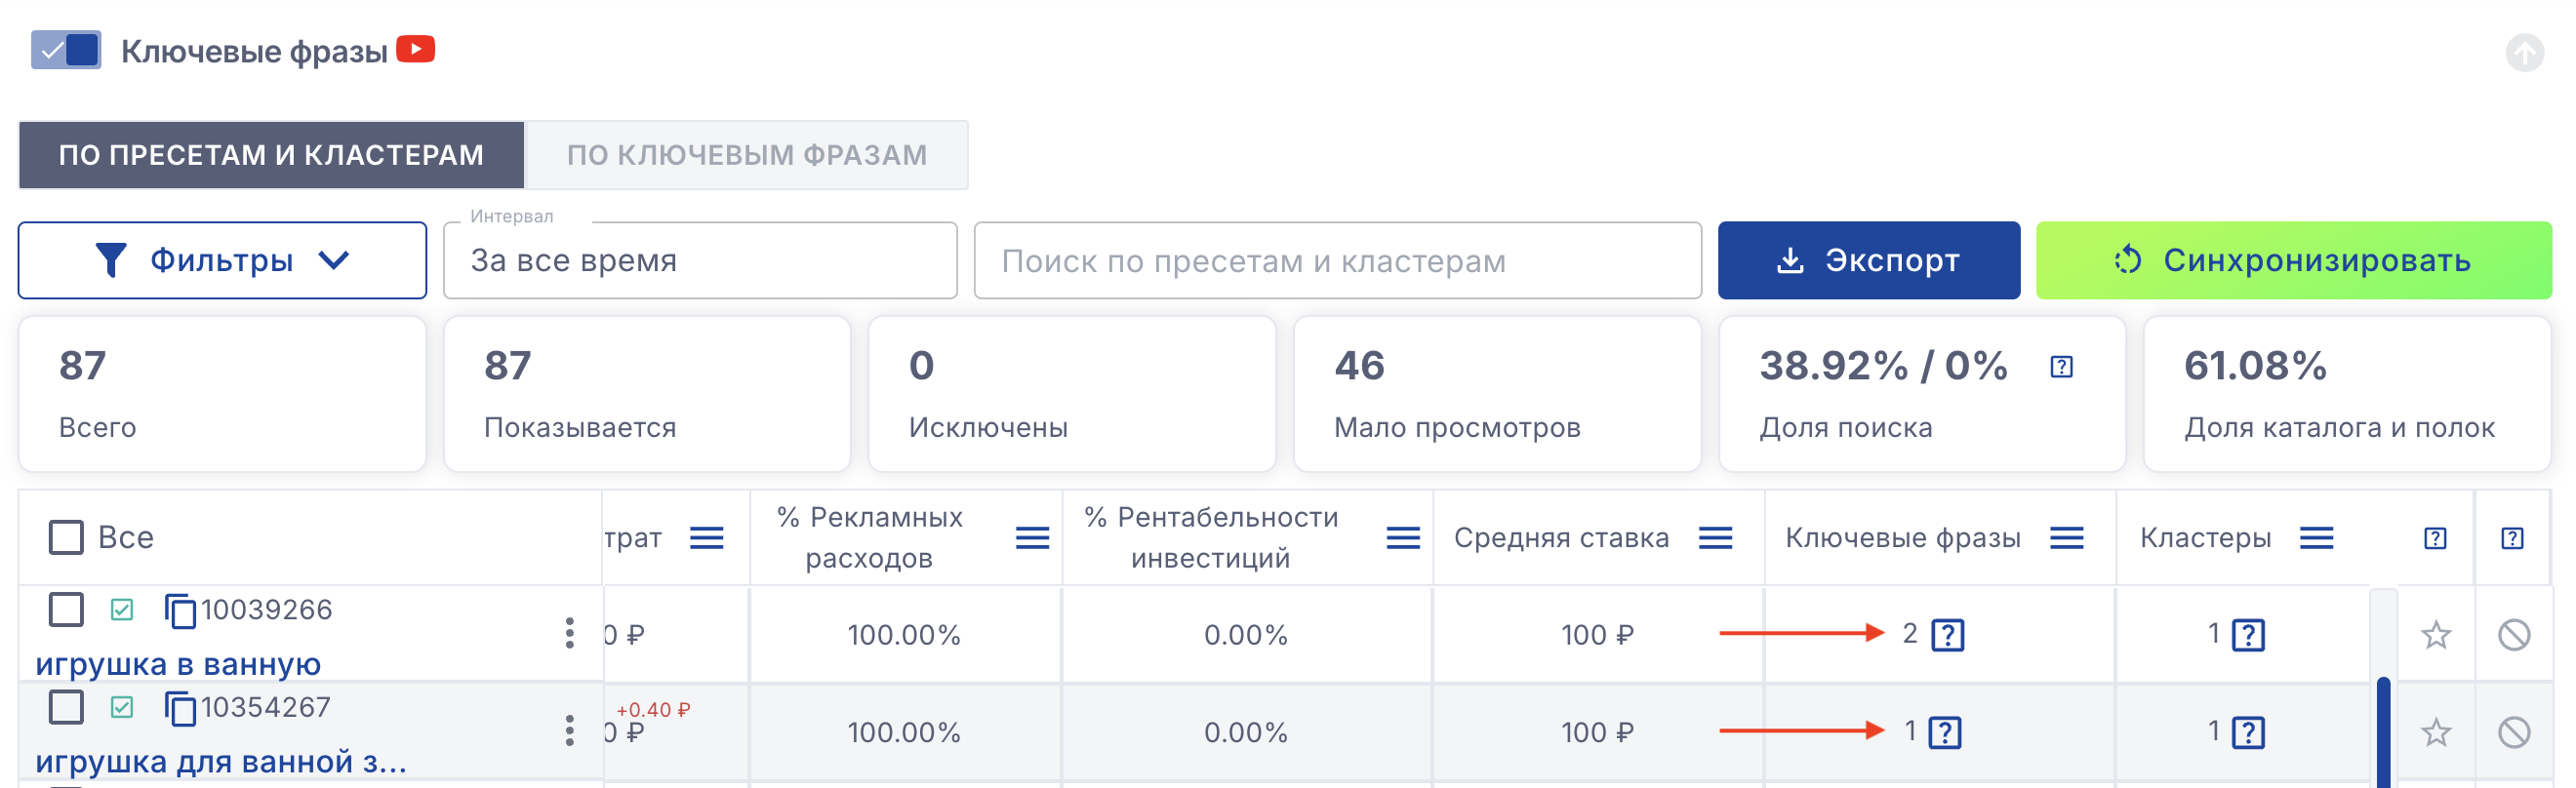Copy the ID 10039266 with copy icon
The width and height of the screenshot is (2576, 788).
tap(180, 610)
